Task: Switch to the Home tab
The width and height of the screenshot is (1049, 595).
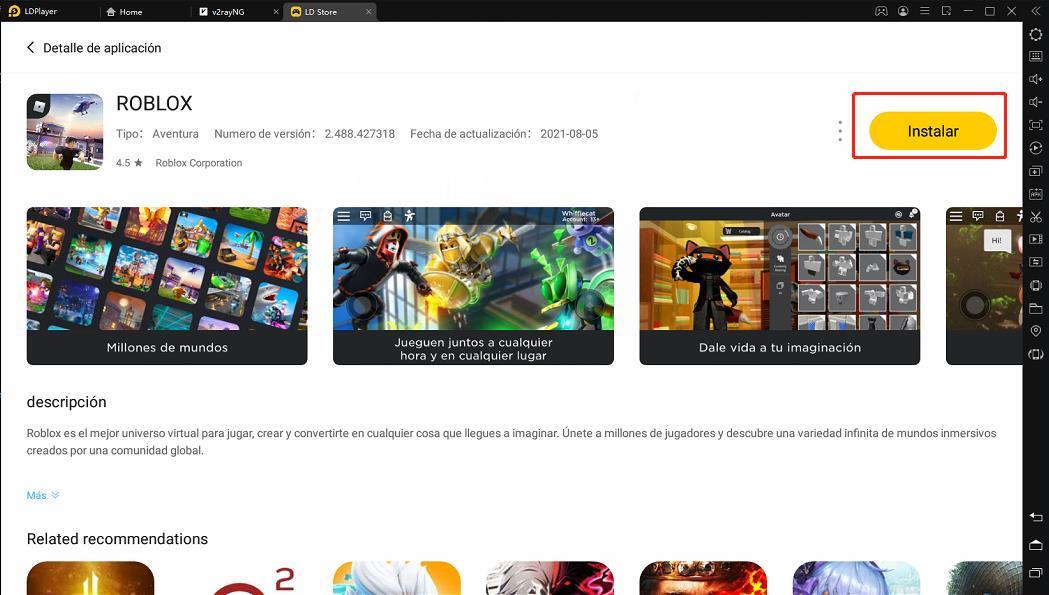Action: coord(124,12)
